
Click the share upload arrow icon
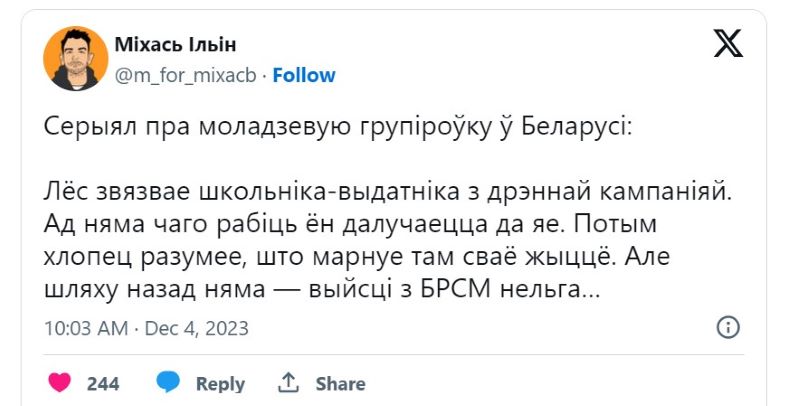click(289, 383)
